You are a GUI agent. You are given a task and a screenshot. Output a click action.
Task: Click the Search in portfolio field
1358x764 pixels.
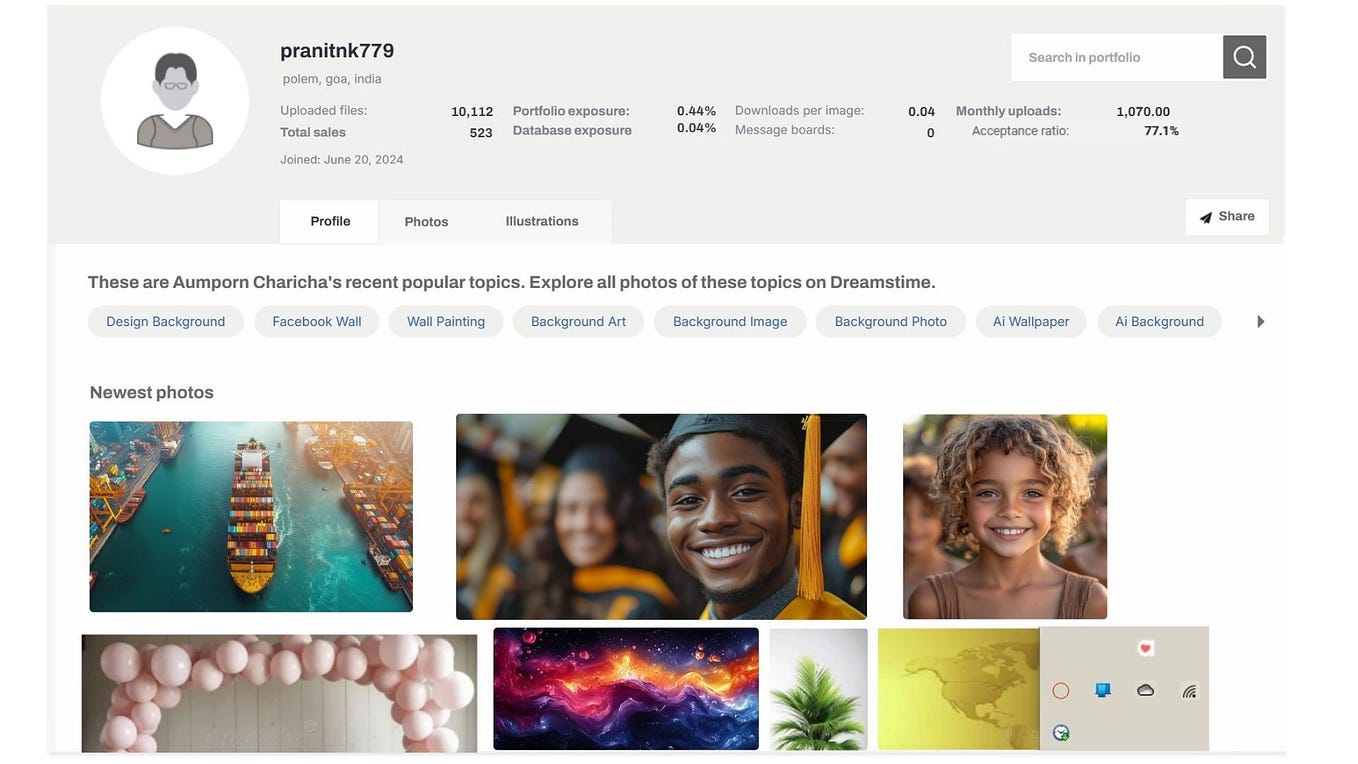(x=1117, y=57)
